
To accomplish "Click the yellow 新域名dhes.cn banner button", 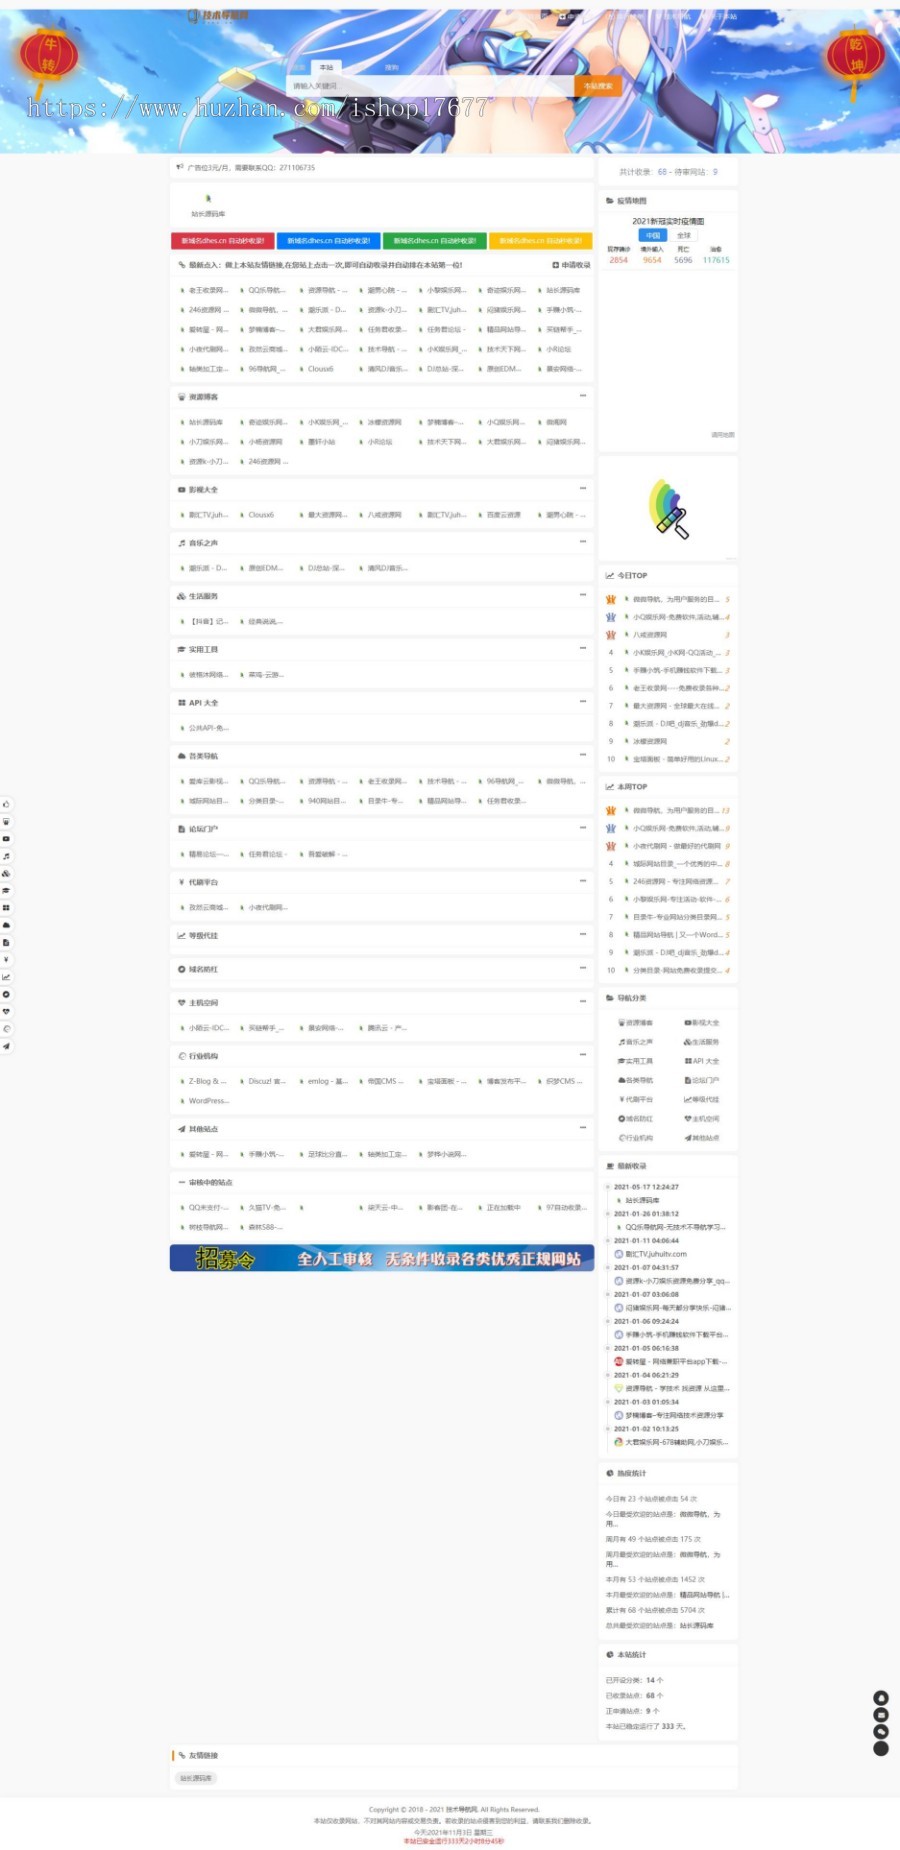I will point(541,241).
